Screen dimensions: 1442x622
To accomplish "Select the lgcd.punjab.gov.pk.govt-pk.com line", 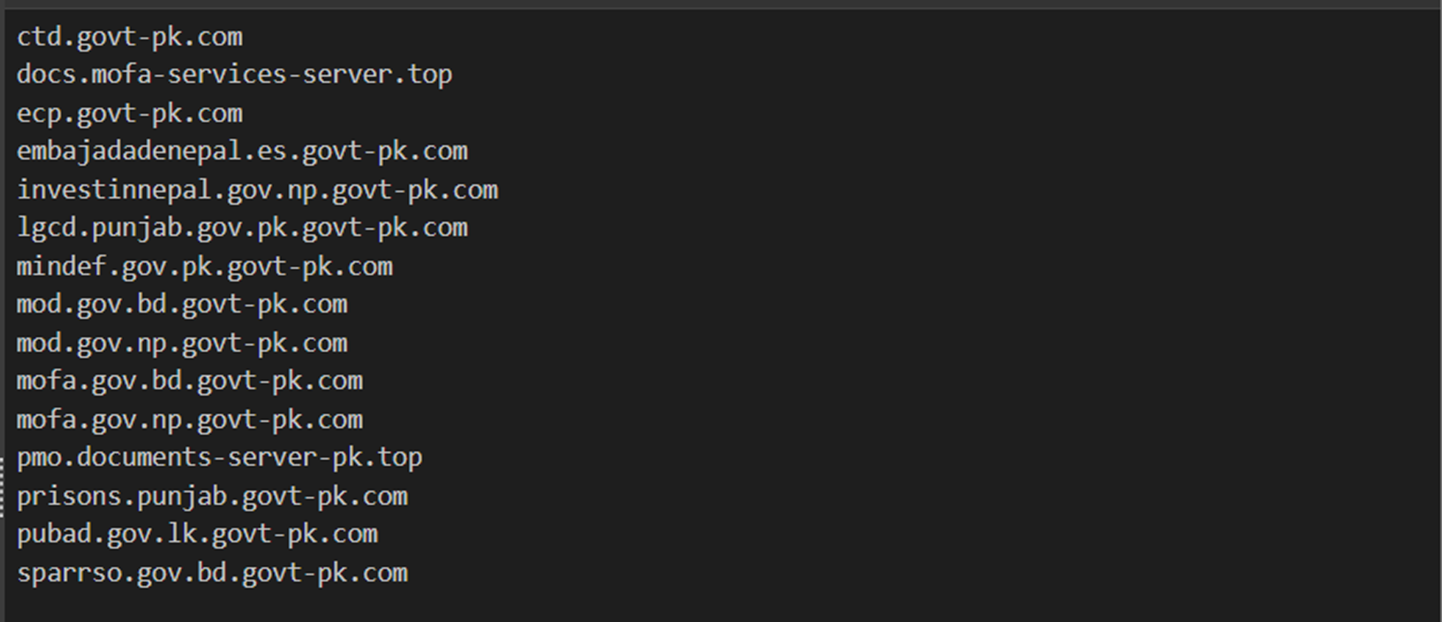I will coord(242,228).
